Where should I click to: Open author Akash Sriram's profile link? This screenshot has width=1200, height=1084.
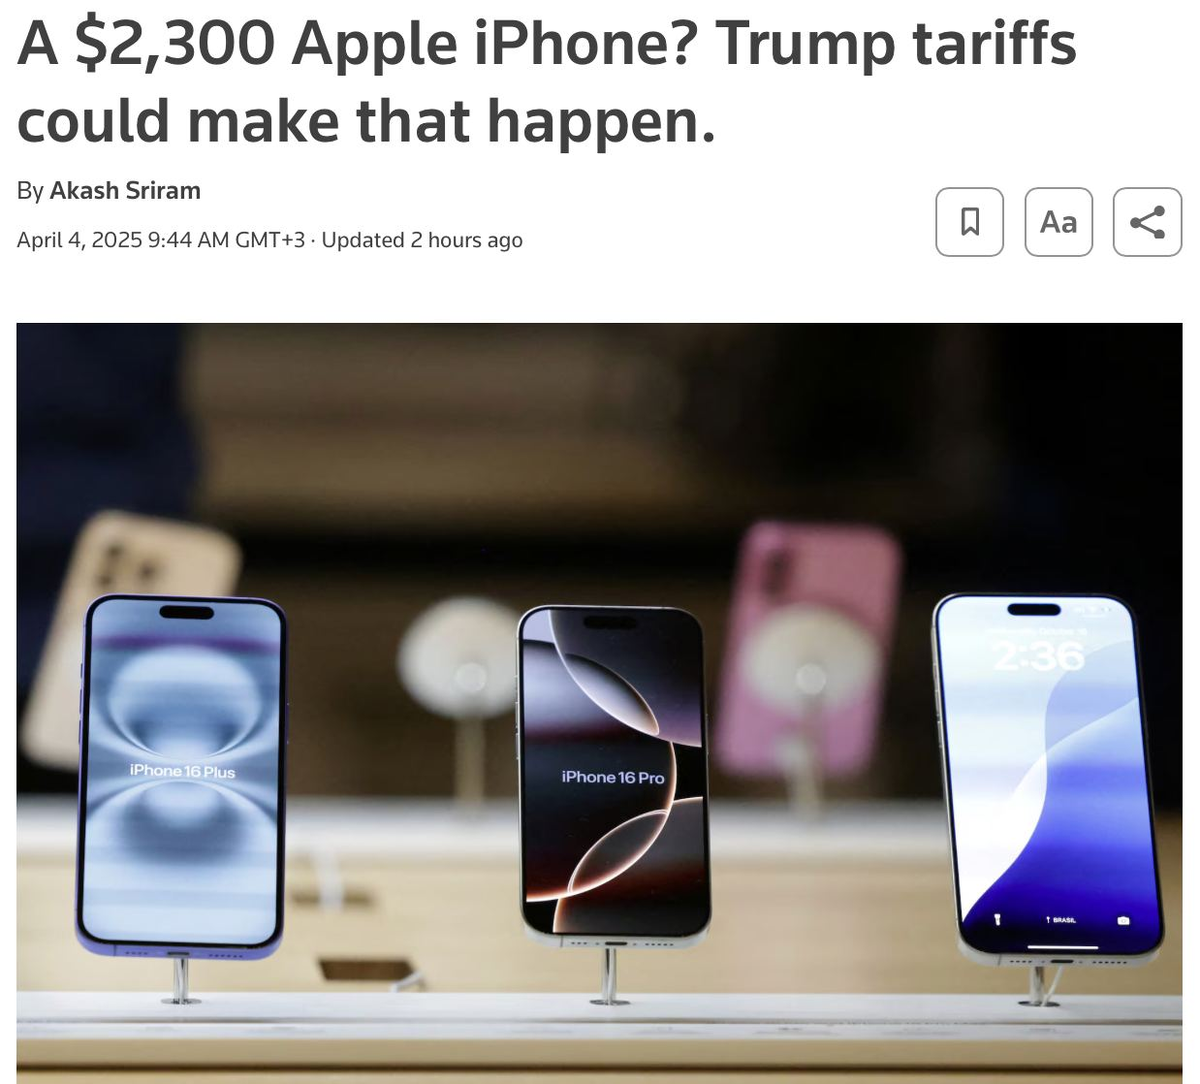[125, 190]
